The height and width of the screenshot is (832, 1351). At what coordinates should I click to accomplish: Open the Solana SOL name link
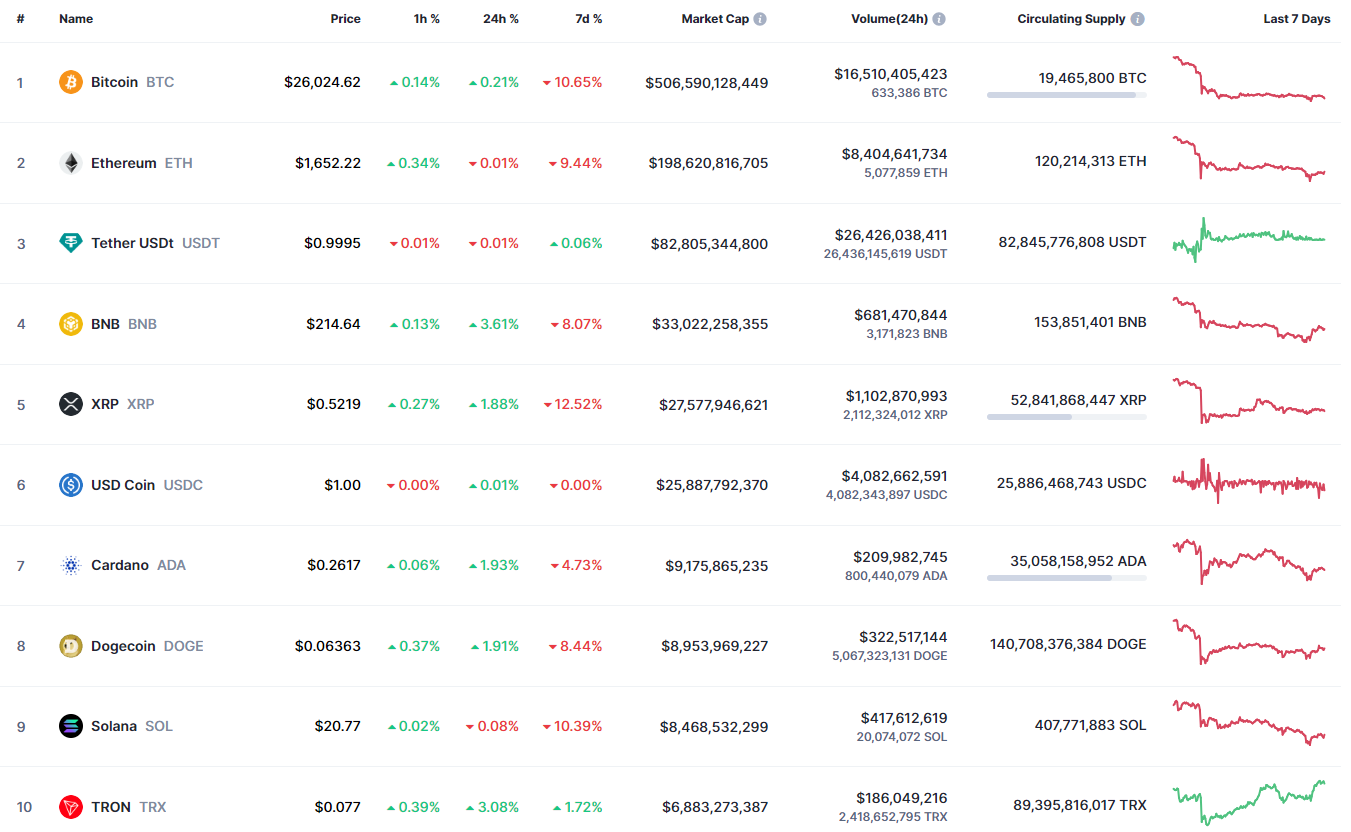[x=113, y=726]
